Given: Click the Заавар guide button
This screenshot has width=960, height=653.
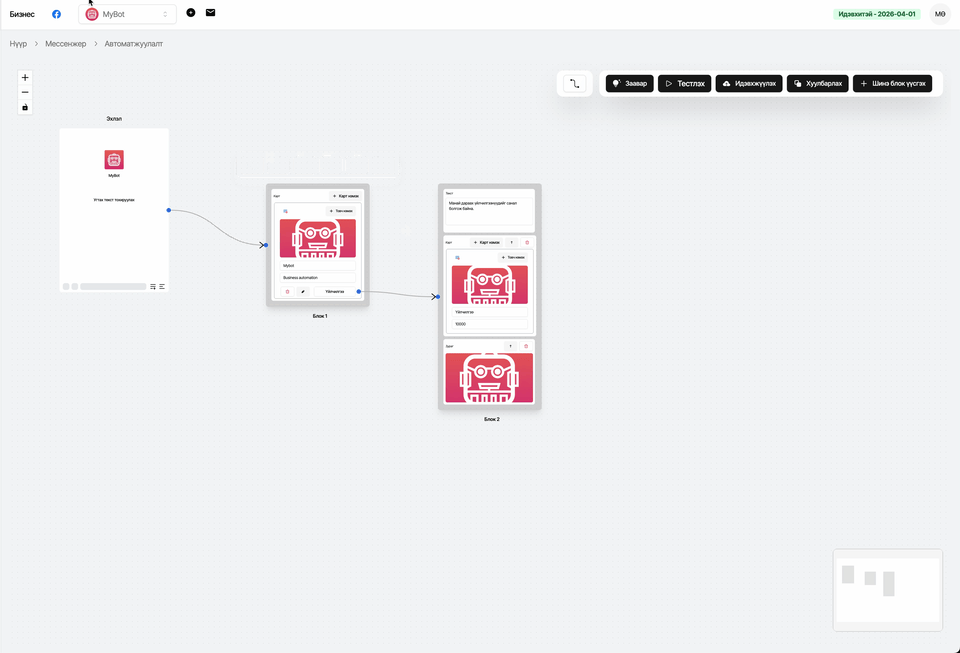Looking at the screenshot, I should point(629,84).
